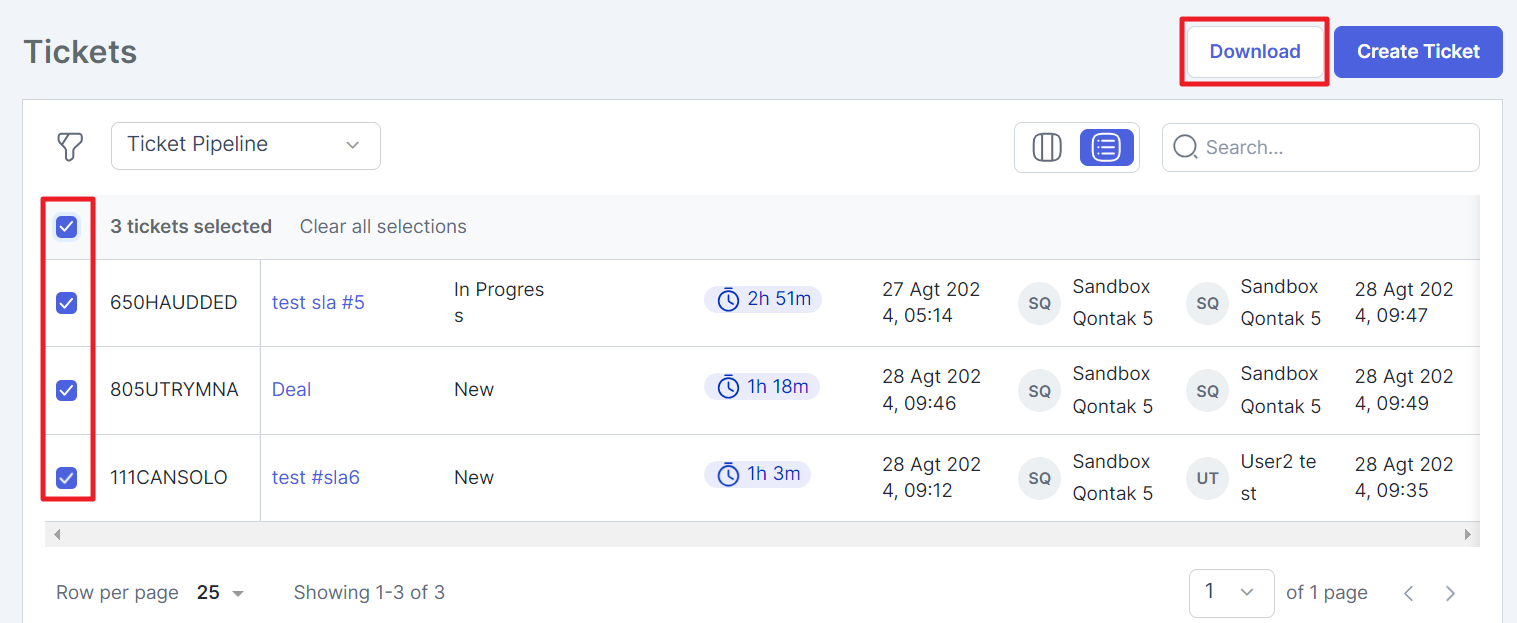This screenshot has height=623, width=1517.
Task: Open the page number selector dropdown
Action: (1231, 593)
